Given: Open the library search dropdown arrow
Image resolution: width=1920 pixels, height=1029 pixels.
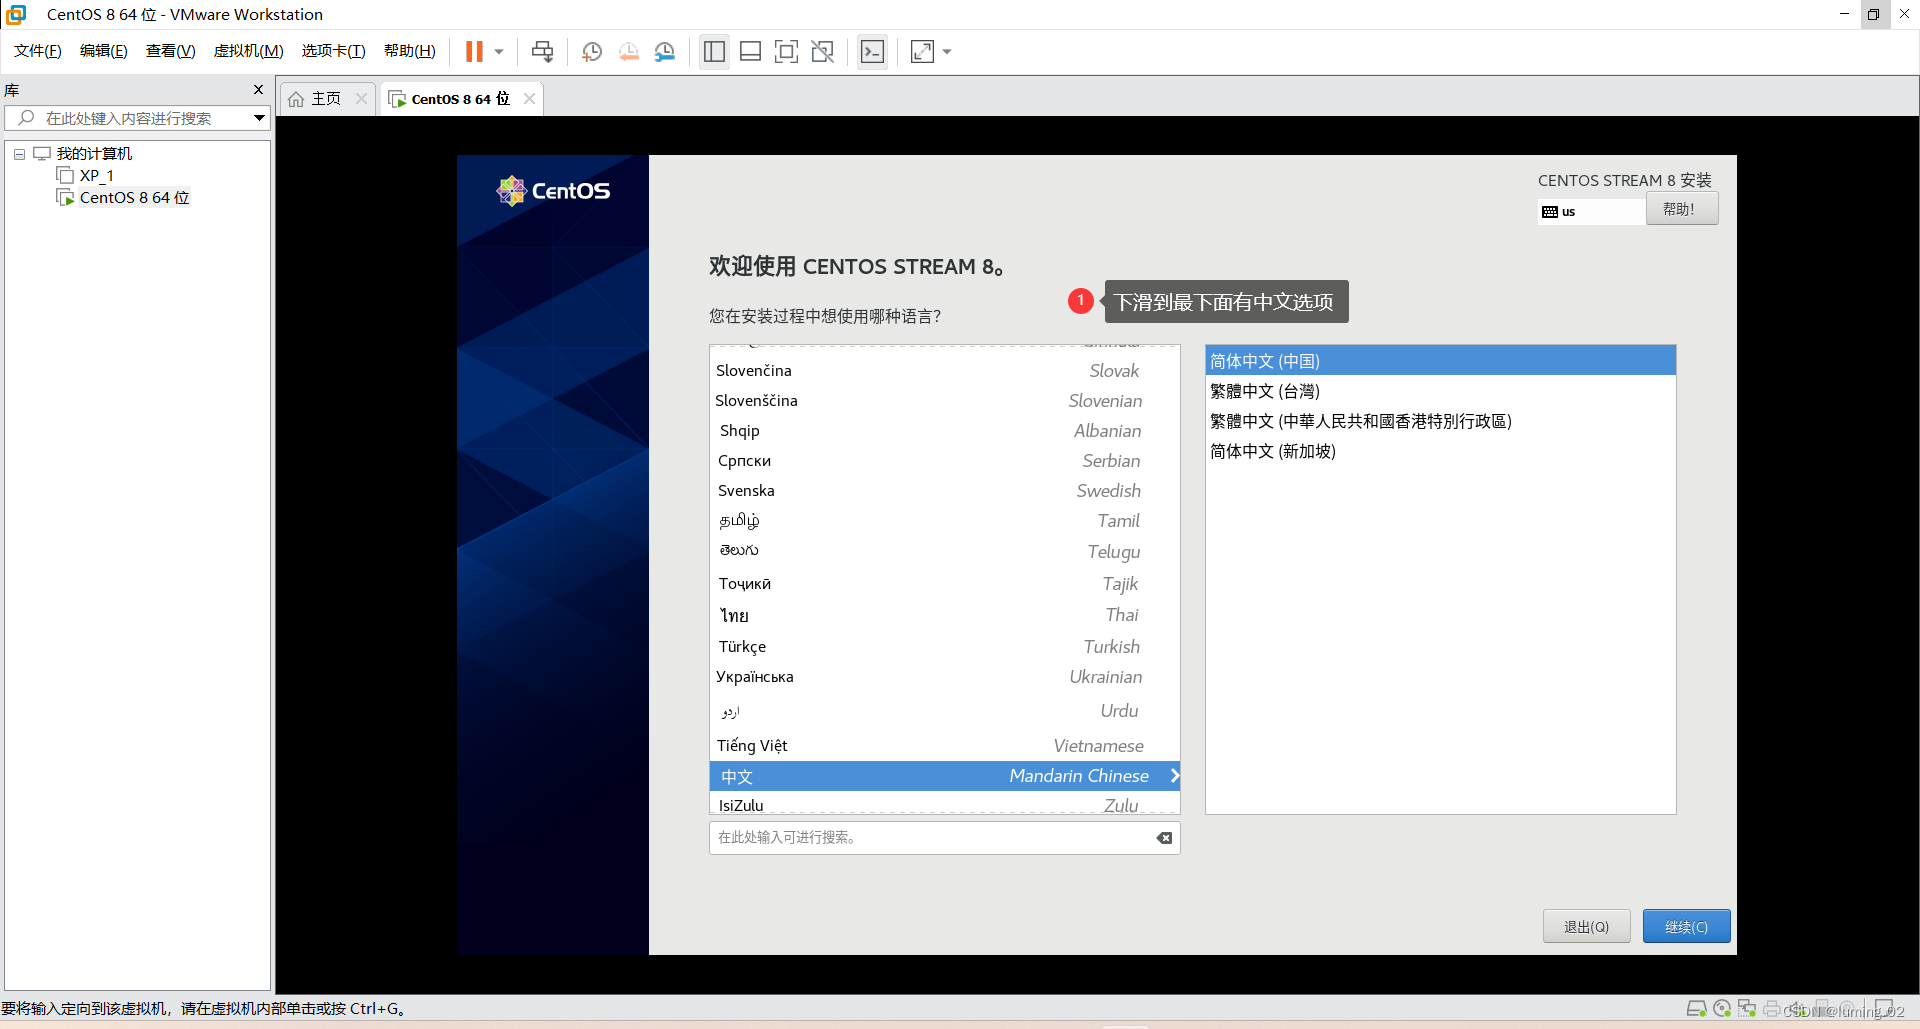Looking at the screenshot, I should point(259,118).
